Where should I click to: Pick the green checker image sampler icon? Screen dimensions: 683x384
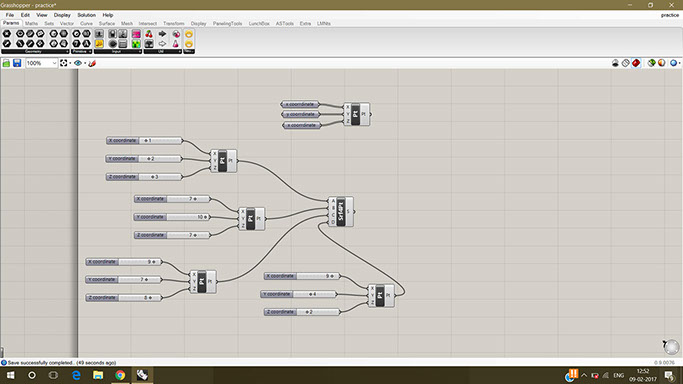136,44
